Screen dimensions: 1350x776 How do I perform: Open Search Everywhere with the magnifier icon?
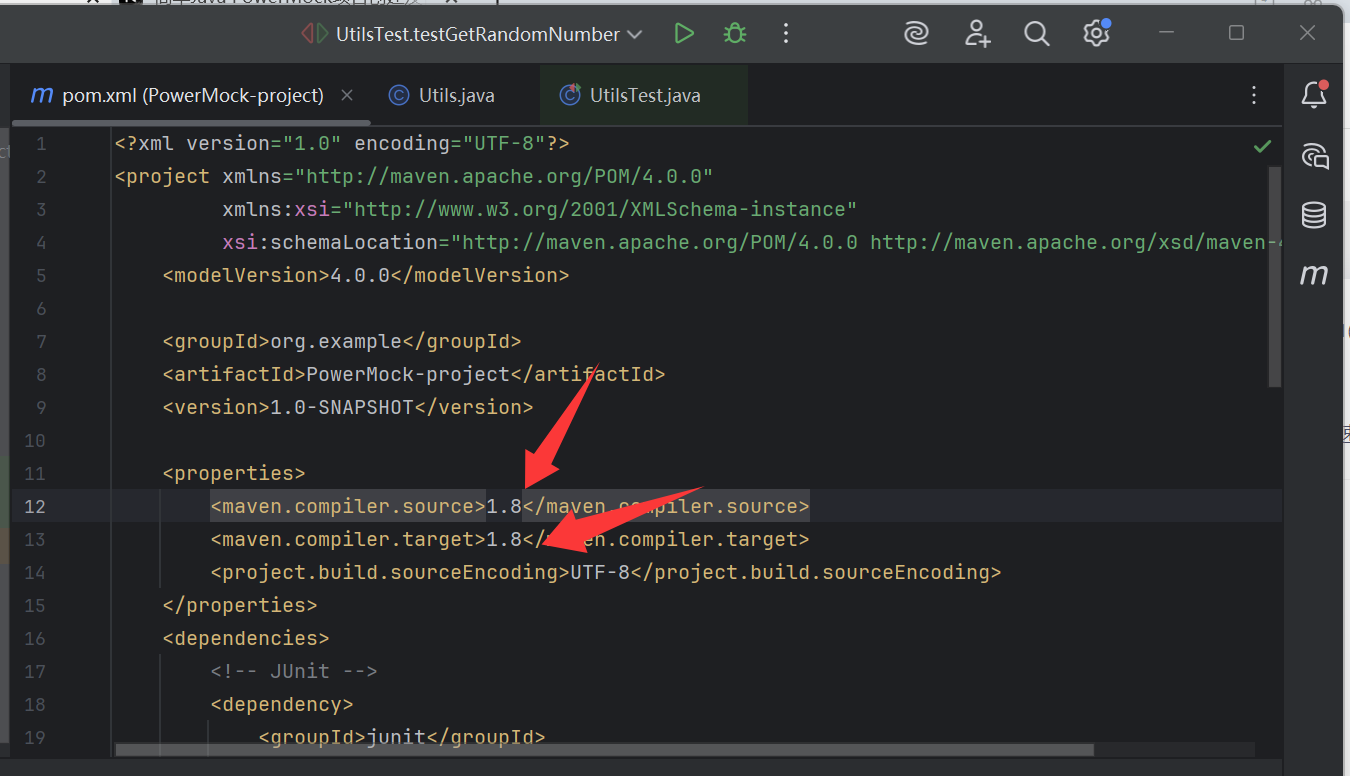(x=1036, y=33)
